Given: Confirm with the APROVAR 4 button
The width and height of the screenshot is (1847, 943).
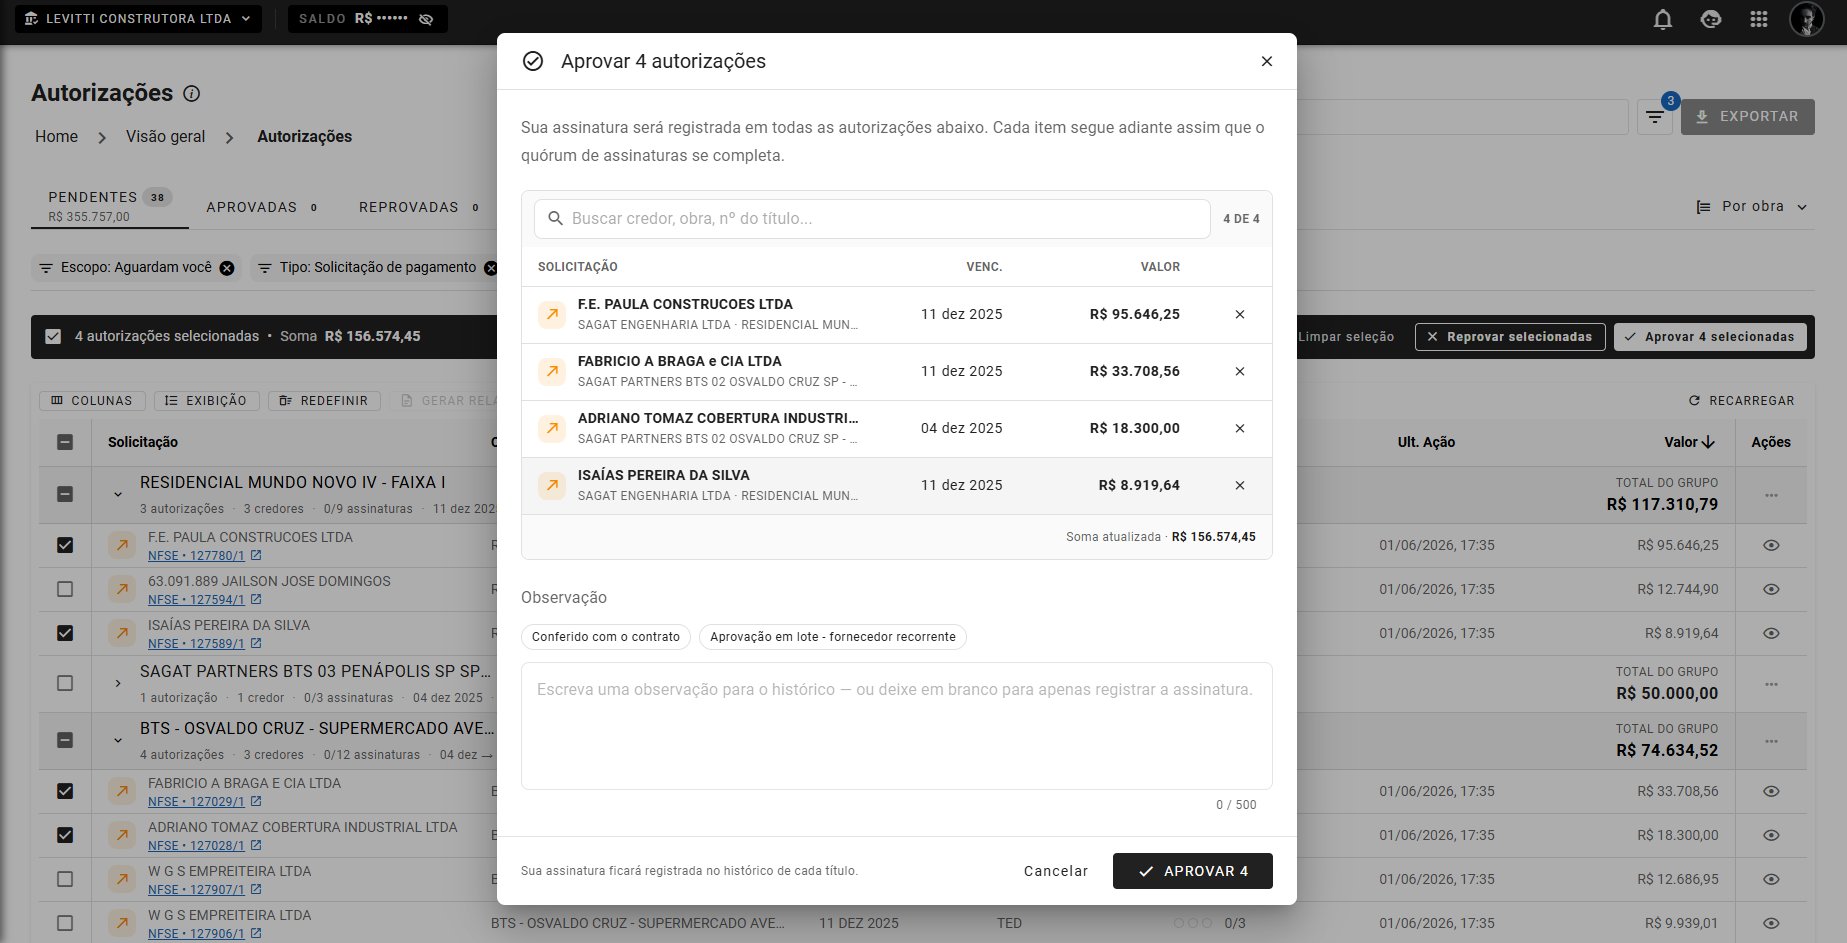Looking at the screenshot, I should [1193, 871].
